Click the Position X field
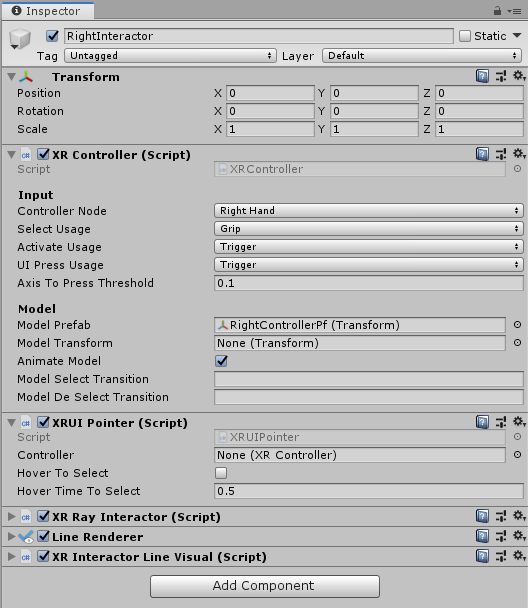 270,93
